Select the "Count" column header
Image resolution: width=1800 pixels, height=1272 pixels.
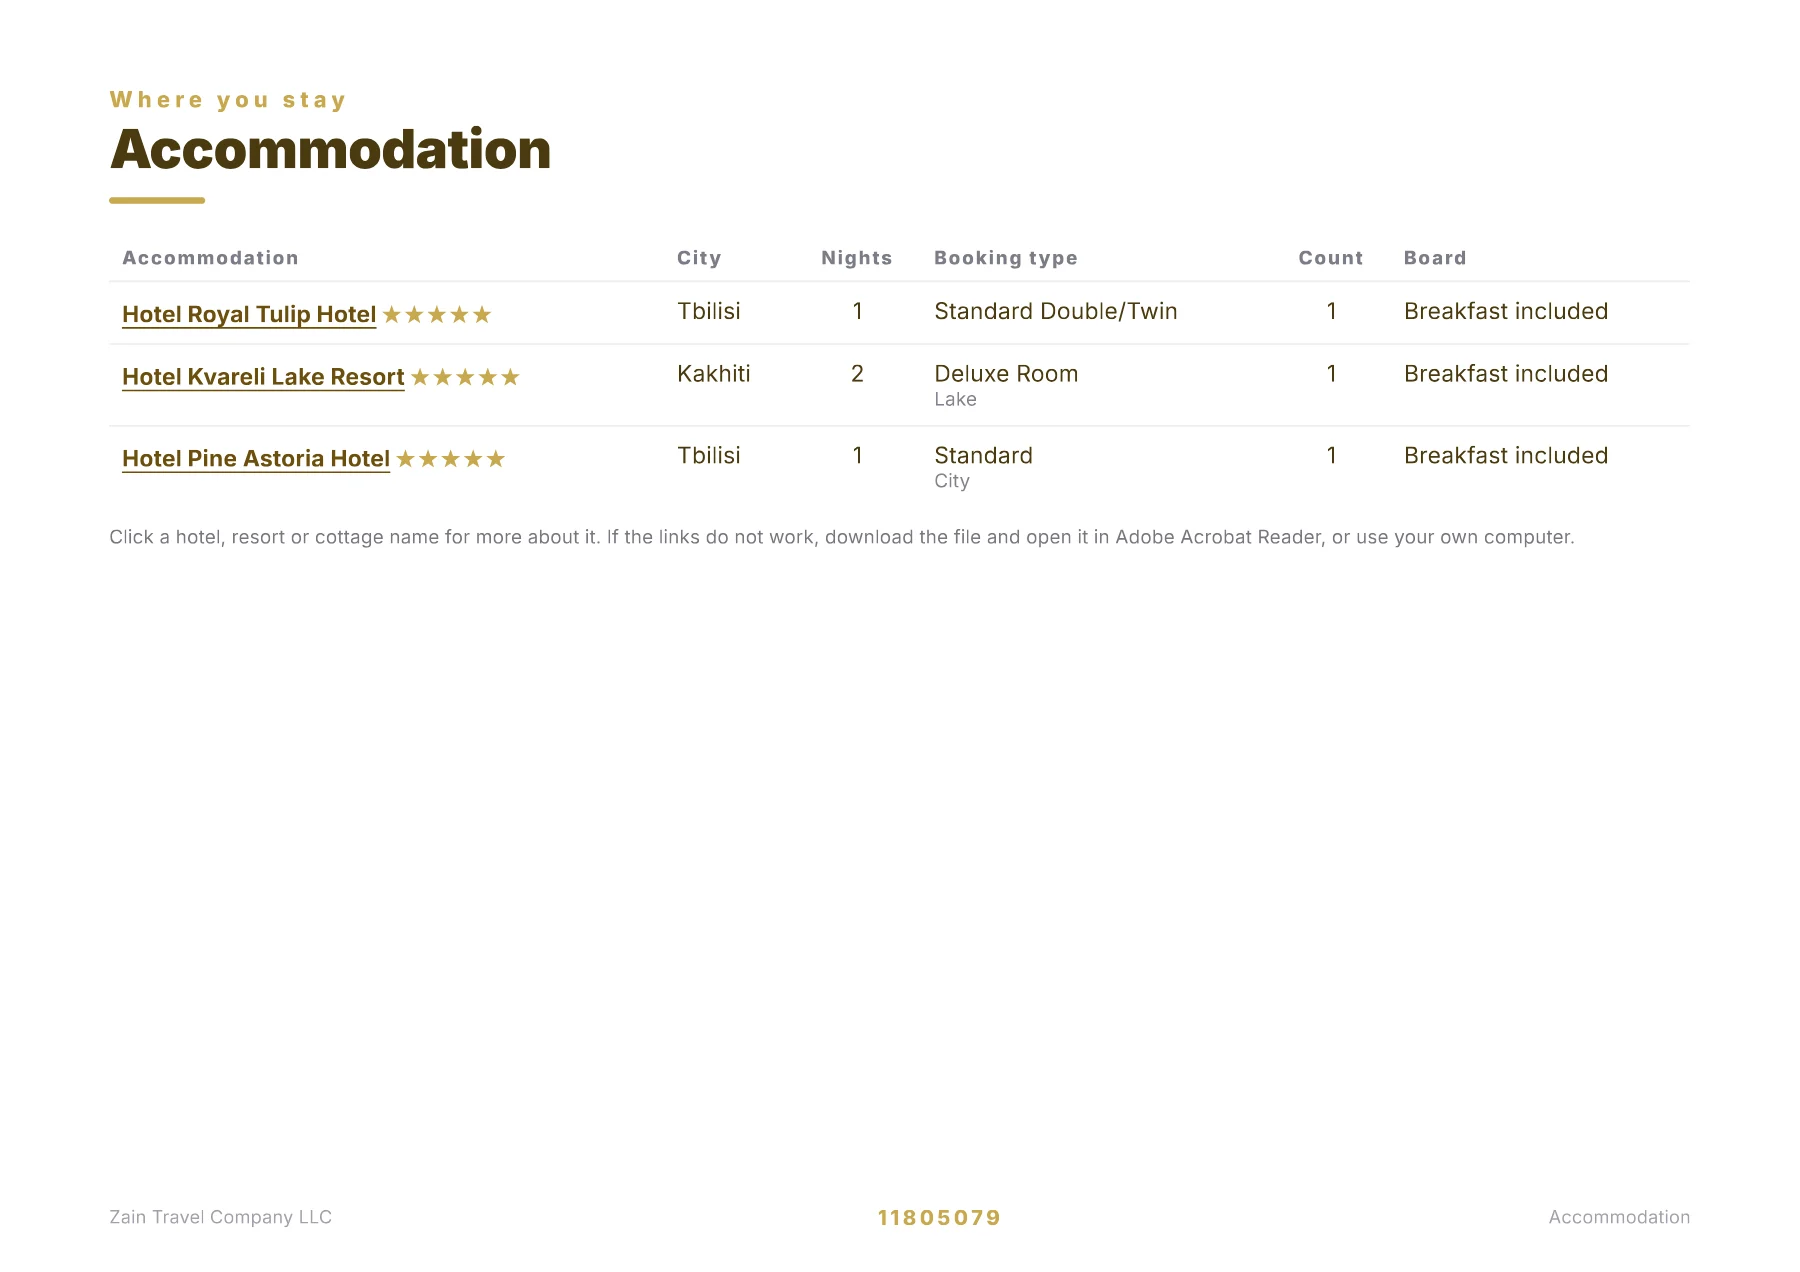coord(1331,258)
